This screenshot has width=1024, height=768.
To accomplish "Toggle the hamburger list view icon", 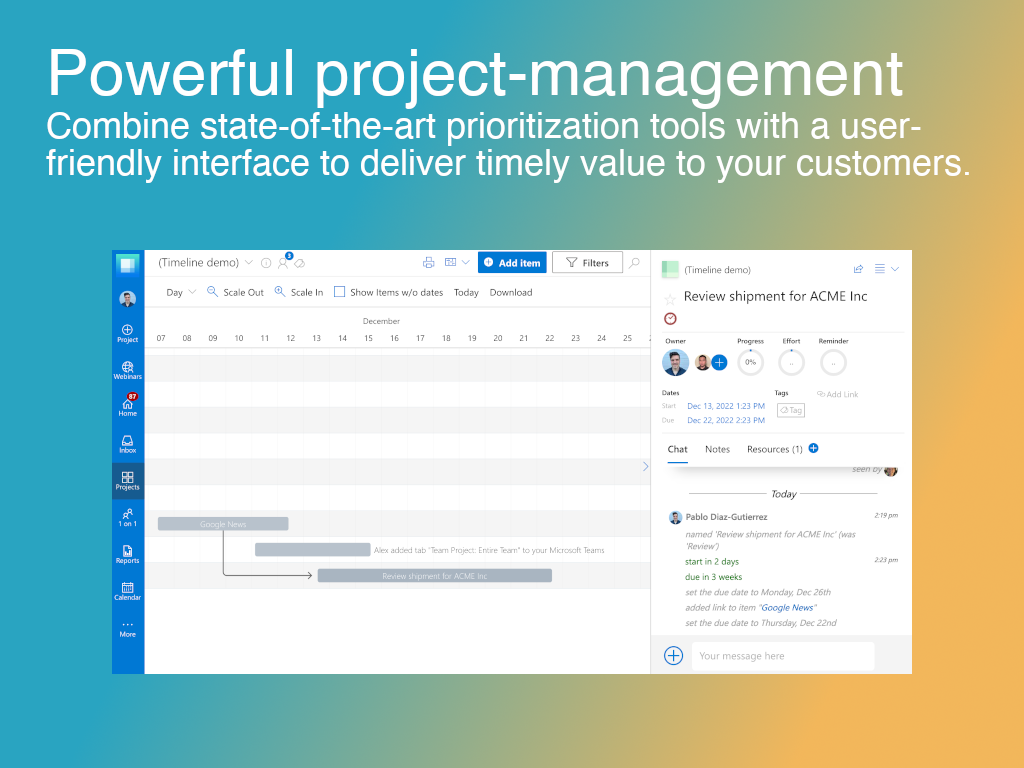I will point(879,269).
